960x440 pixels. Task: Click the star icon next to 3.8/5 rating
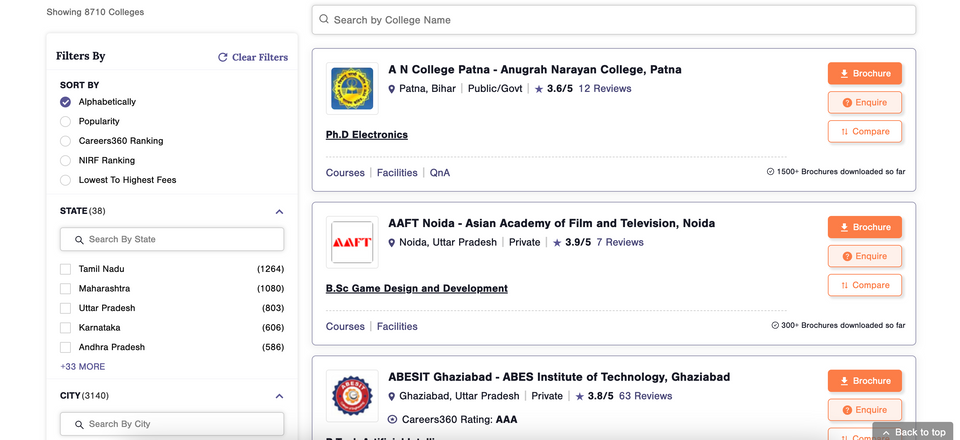[580, 397]
